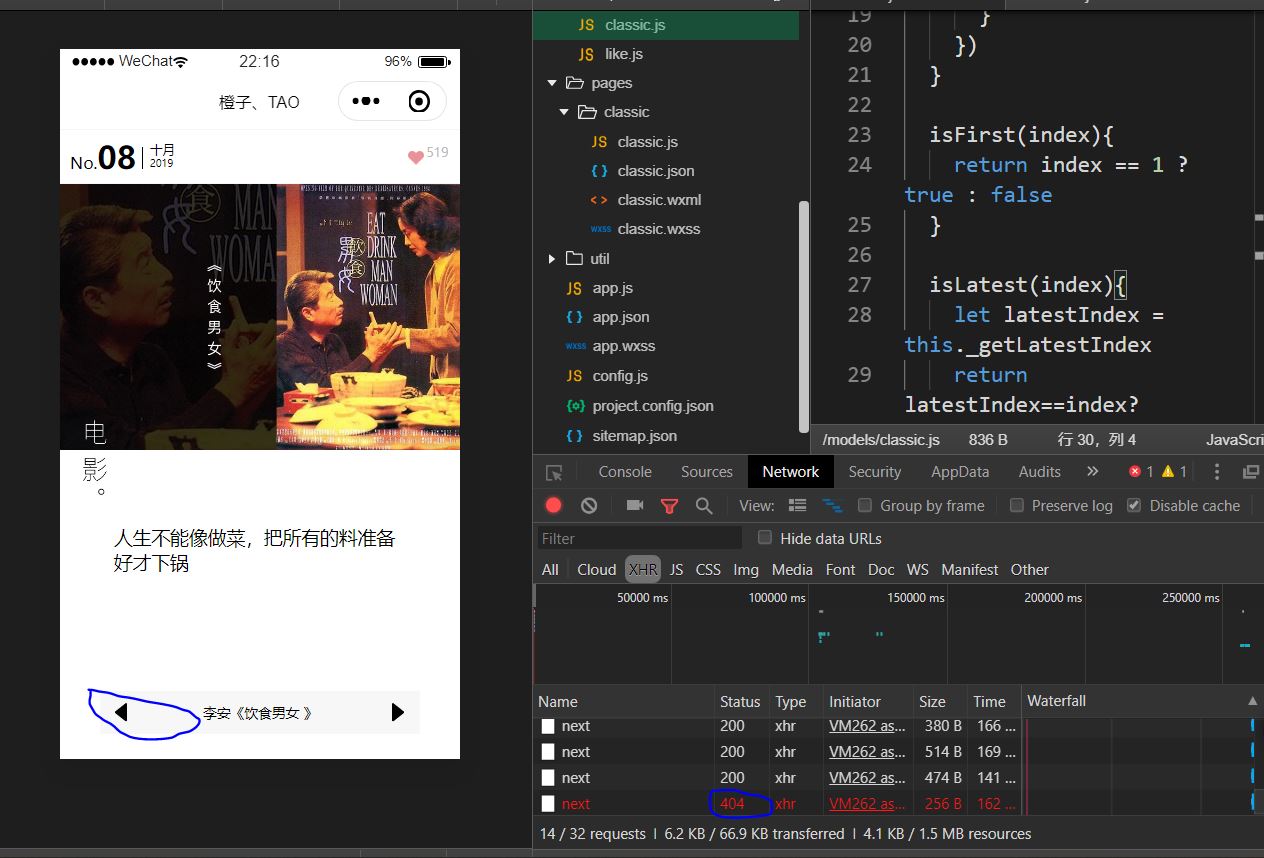Filter requests by Cloud
The image size is (1264, 858).
pos(597,569)
